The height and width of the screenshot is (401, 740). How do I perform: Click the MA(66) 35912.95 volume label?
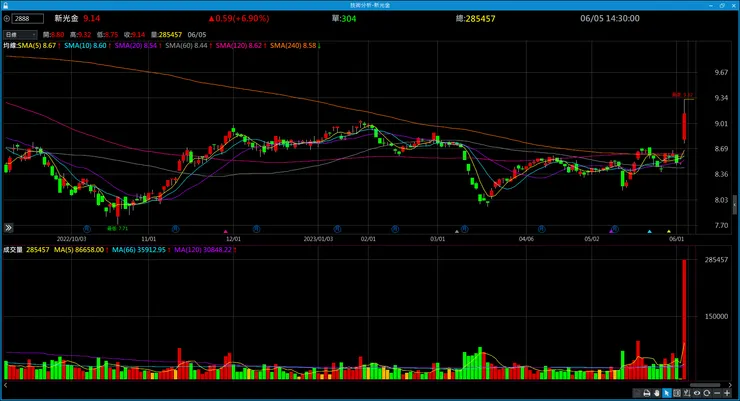[139, 250]
